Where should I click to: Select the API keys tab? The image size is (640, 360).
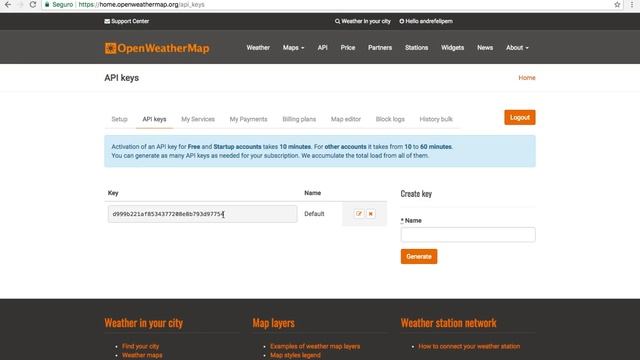[x=154, y=119]
